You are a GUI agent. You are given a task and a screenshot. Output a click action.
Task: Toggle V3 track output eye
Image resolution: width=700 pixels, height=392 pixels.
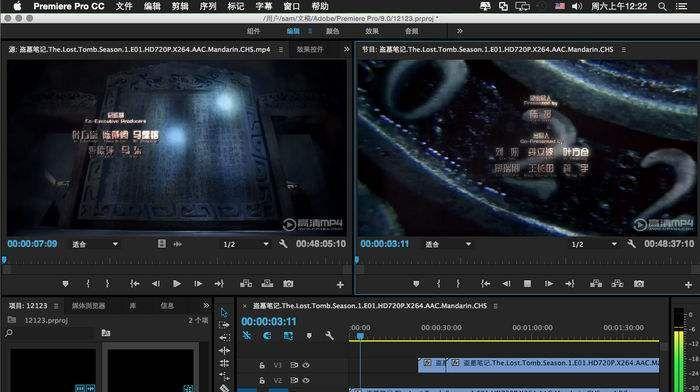tap(306, 365)
